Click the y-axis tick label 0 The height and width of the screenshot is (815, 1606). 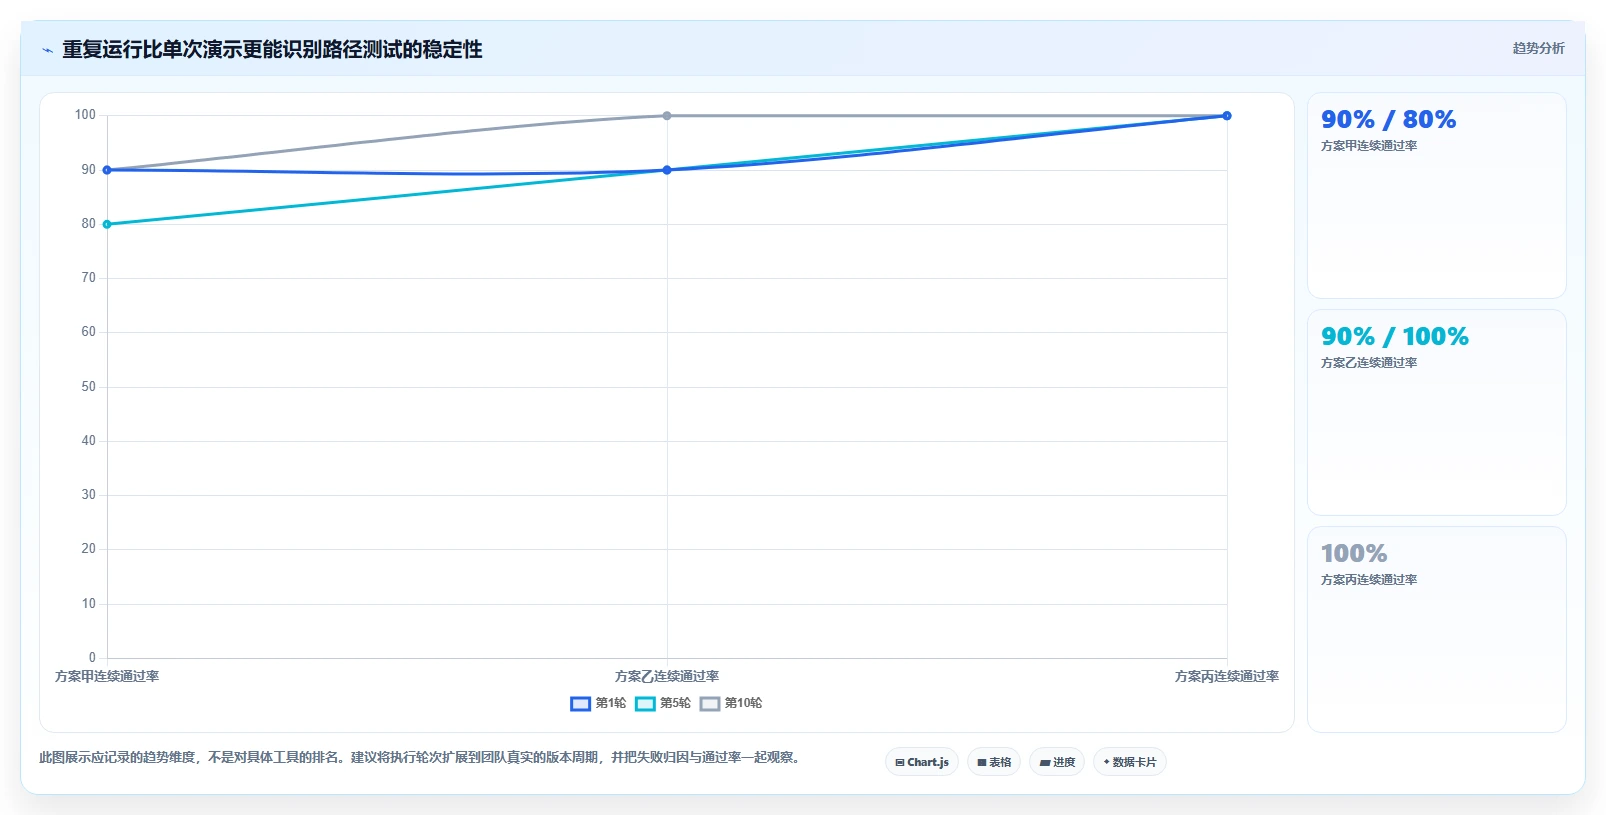pos(92,658)
